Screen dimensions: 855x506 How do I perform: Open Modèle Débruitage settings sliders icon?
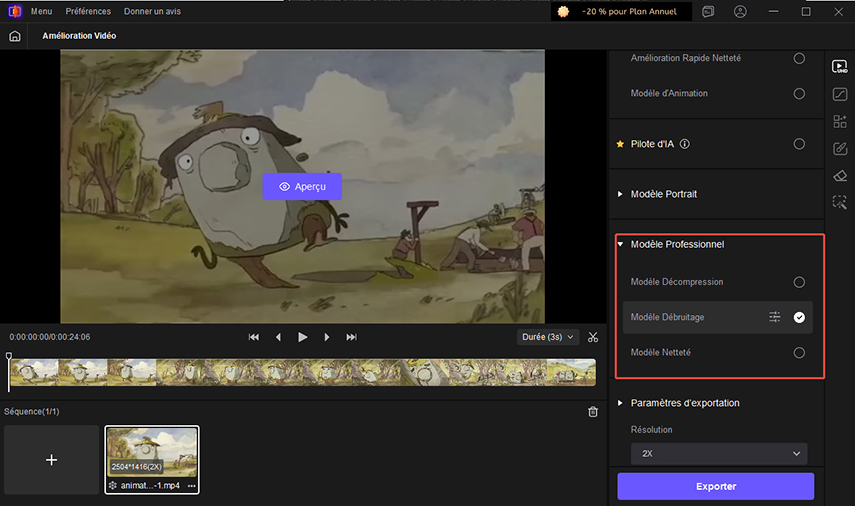coord(775,317)
